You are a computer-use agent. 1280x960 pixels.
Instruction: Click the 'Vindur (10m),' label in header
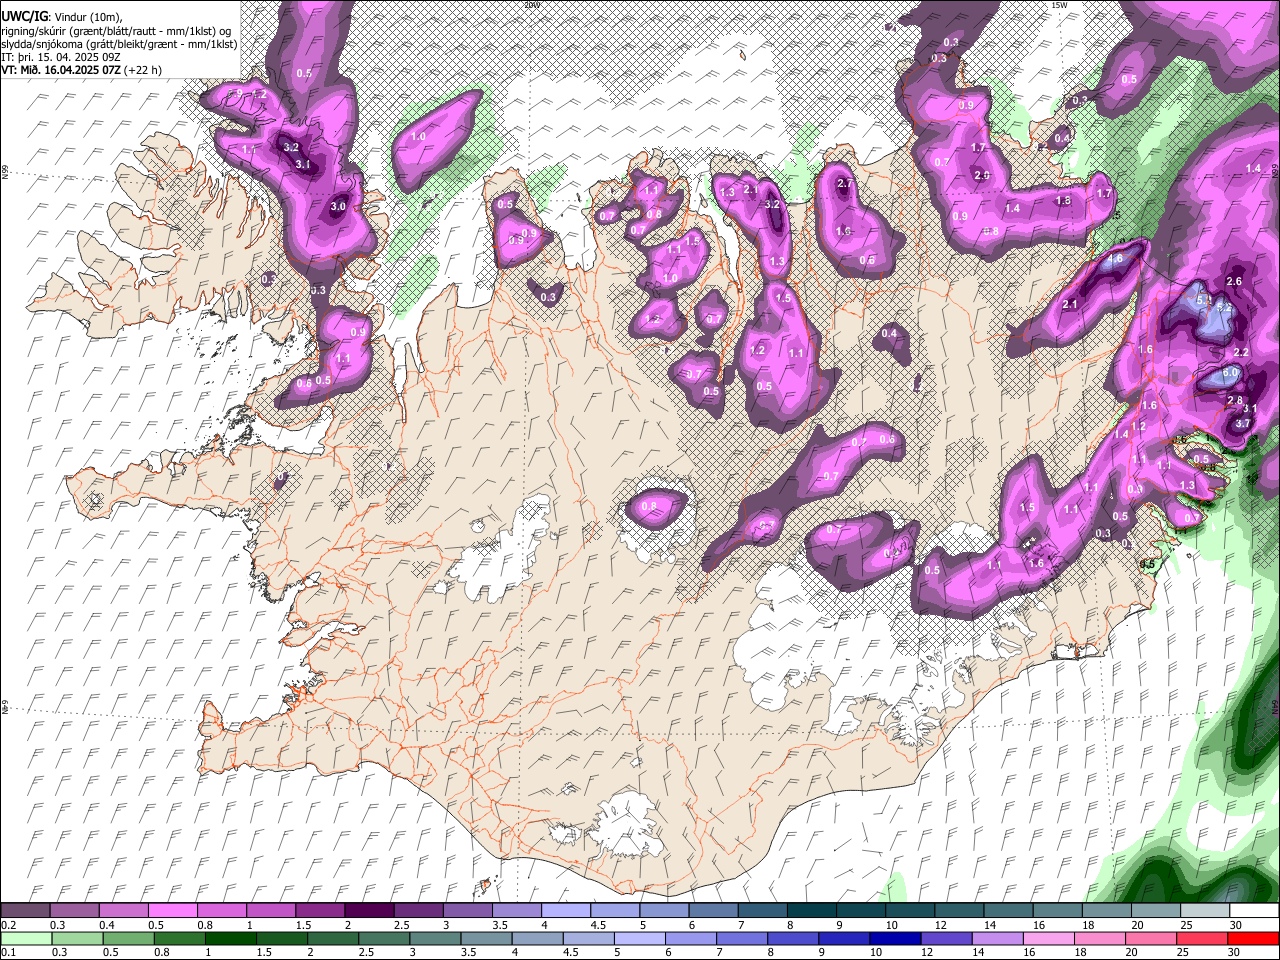[87, 16]
